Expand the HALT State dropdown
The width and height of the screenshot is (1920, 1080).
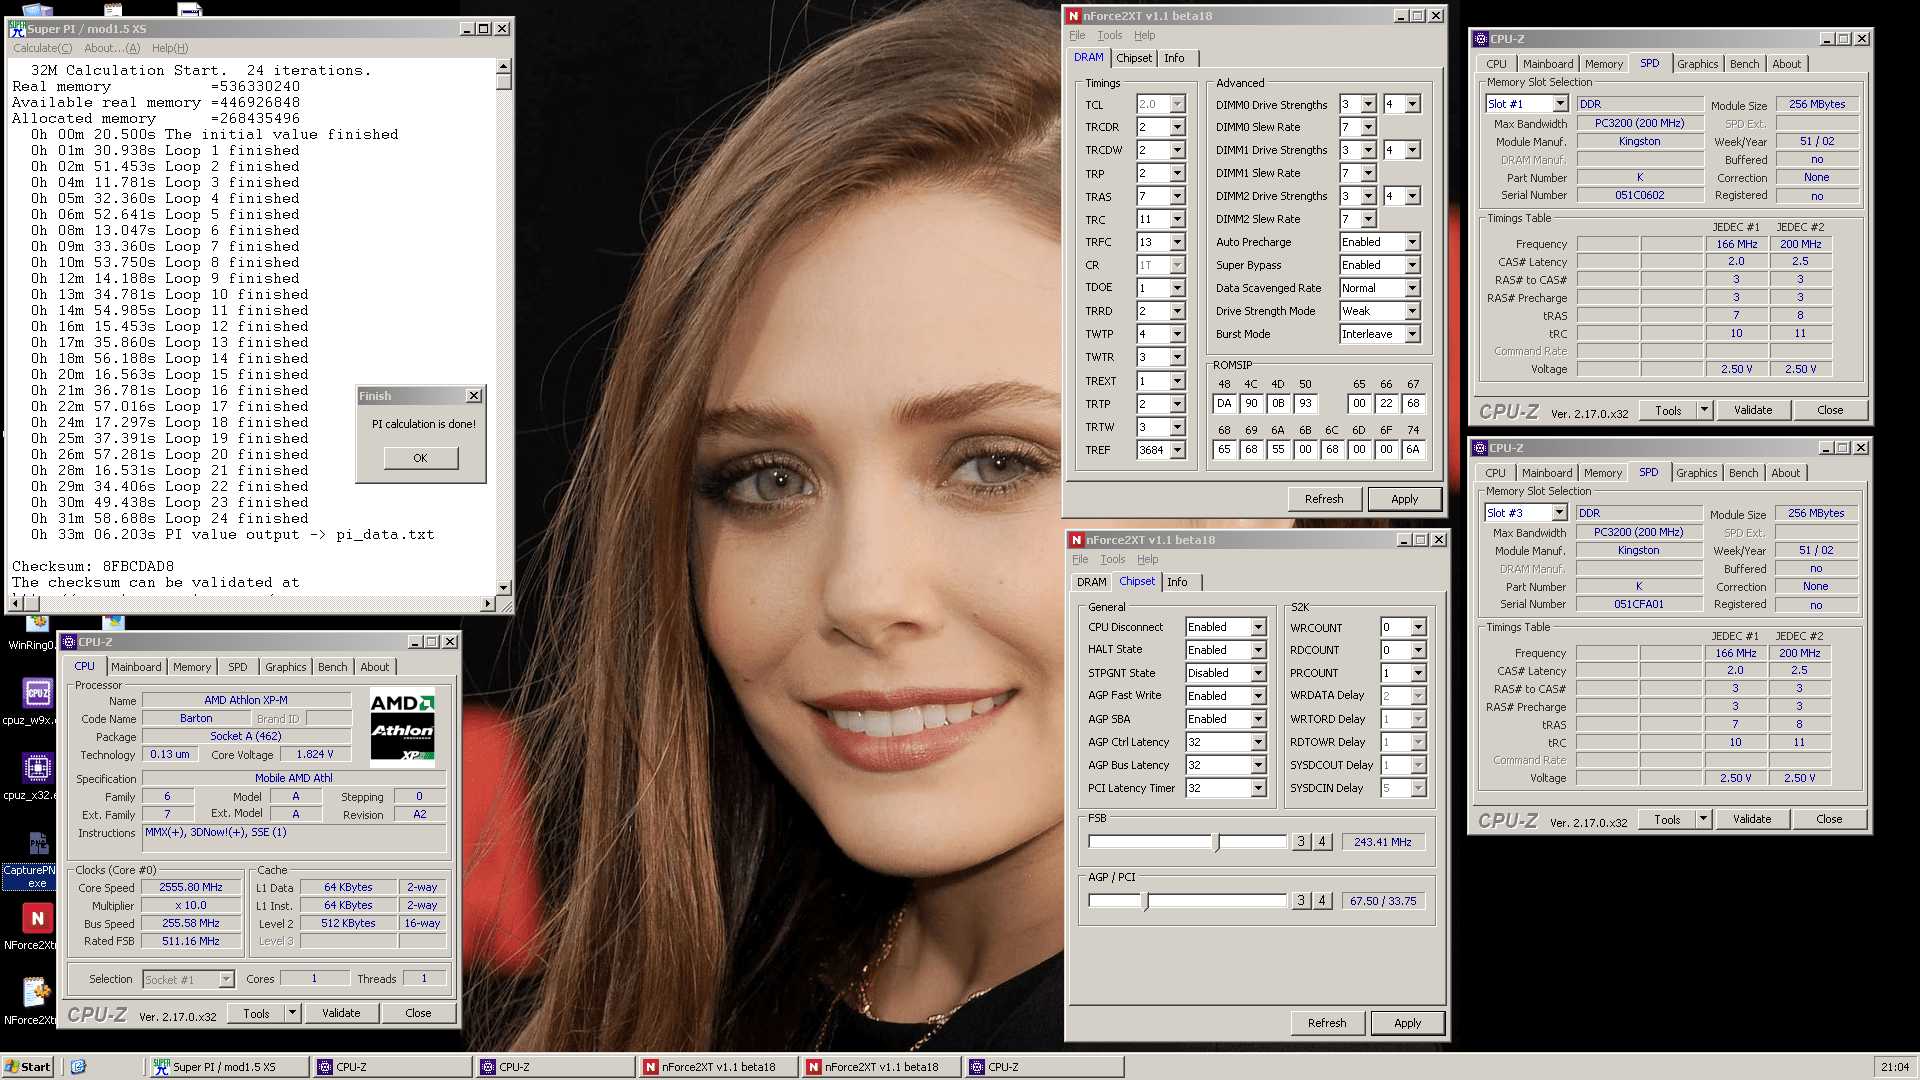pyautogui.click(x=1258, y=650)
